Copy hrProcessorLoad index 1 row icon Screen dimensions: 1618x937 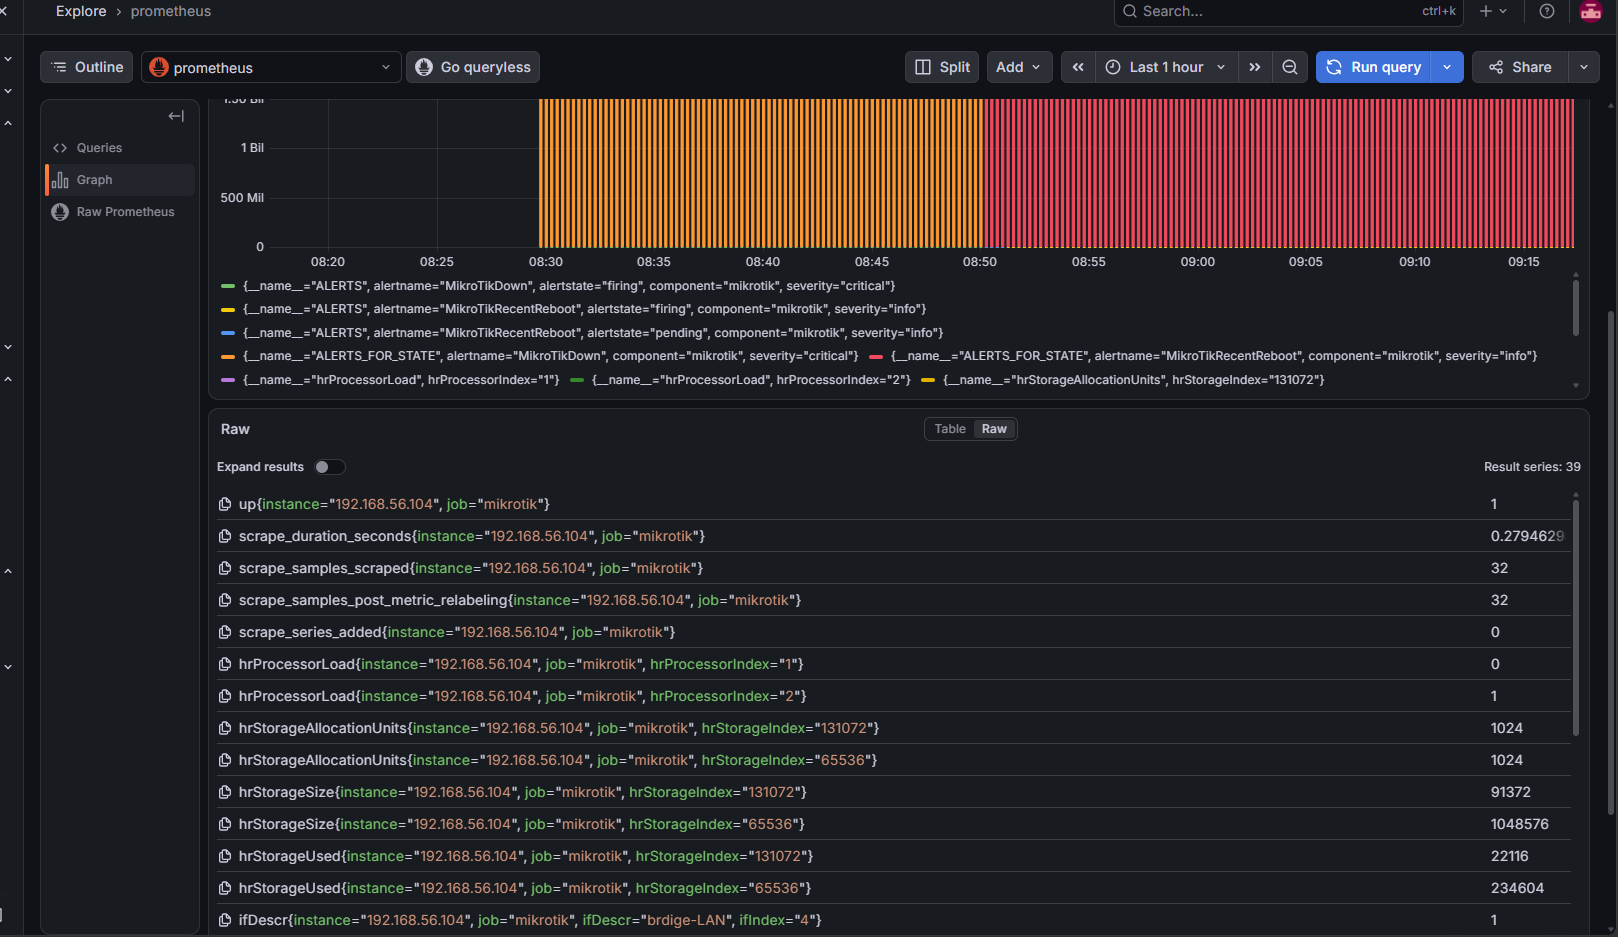(225, 664)
